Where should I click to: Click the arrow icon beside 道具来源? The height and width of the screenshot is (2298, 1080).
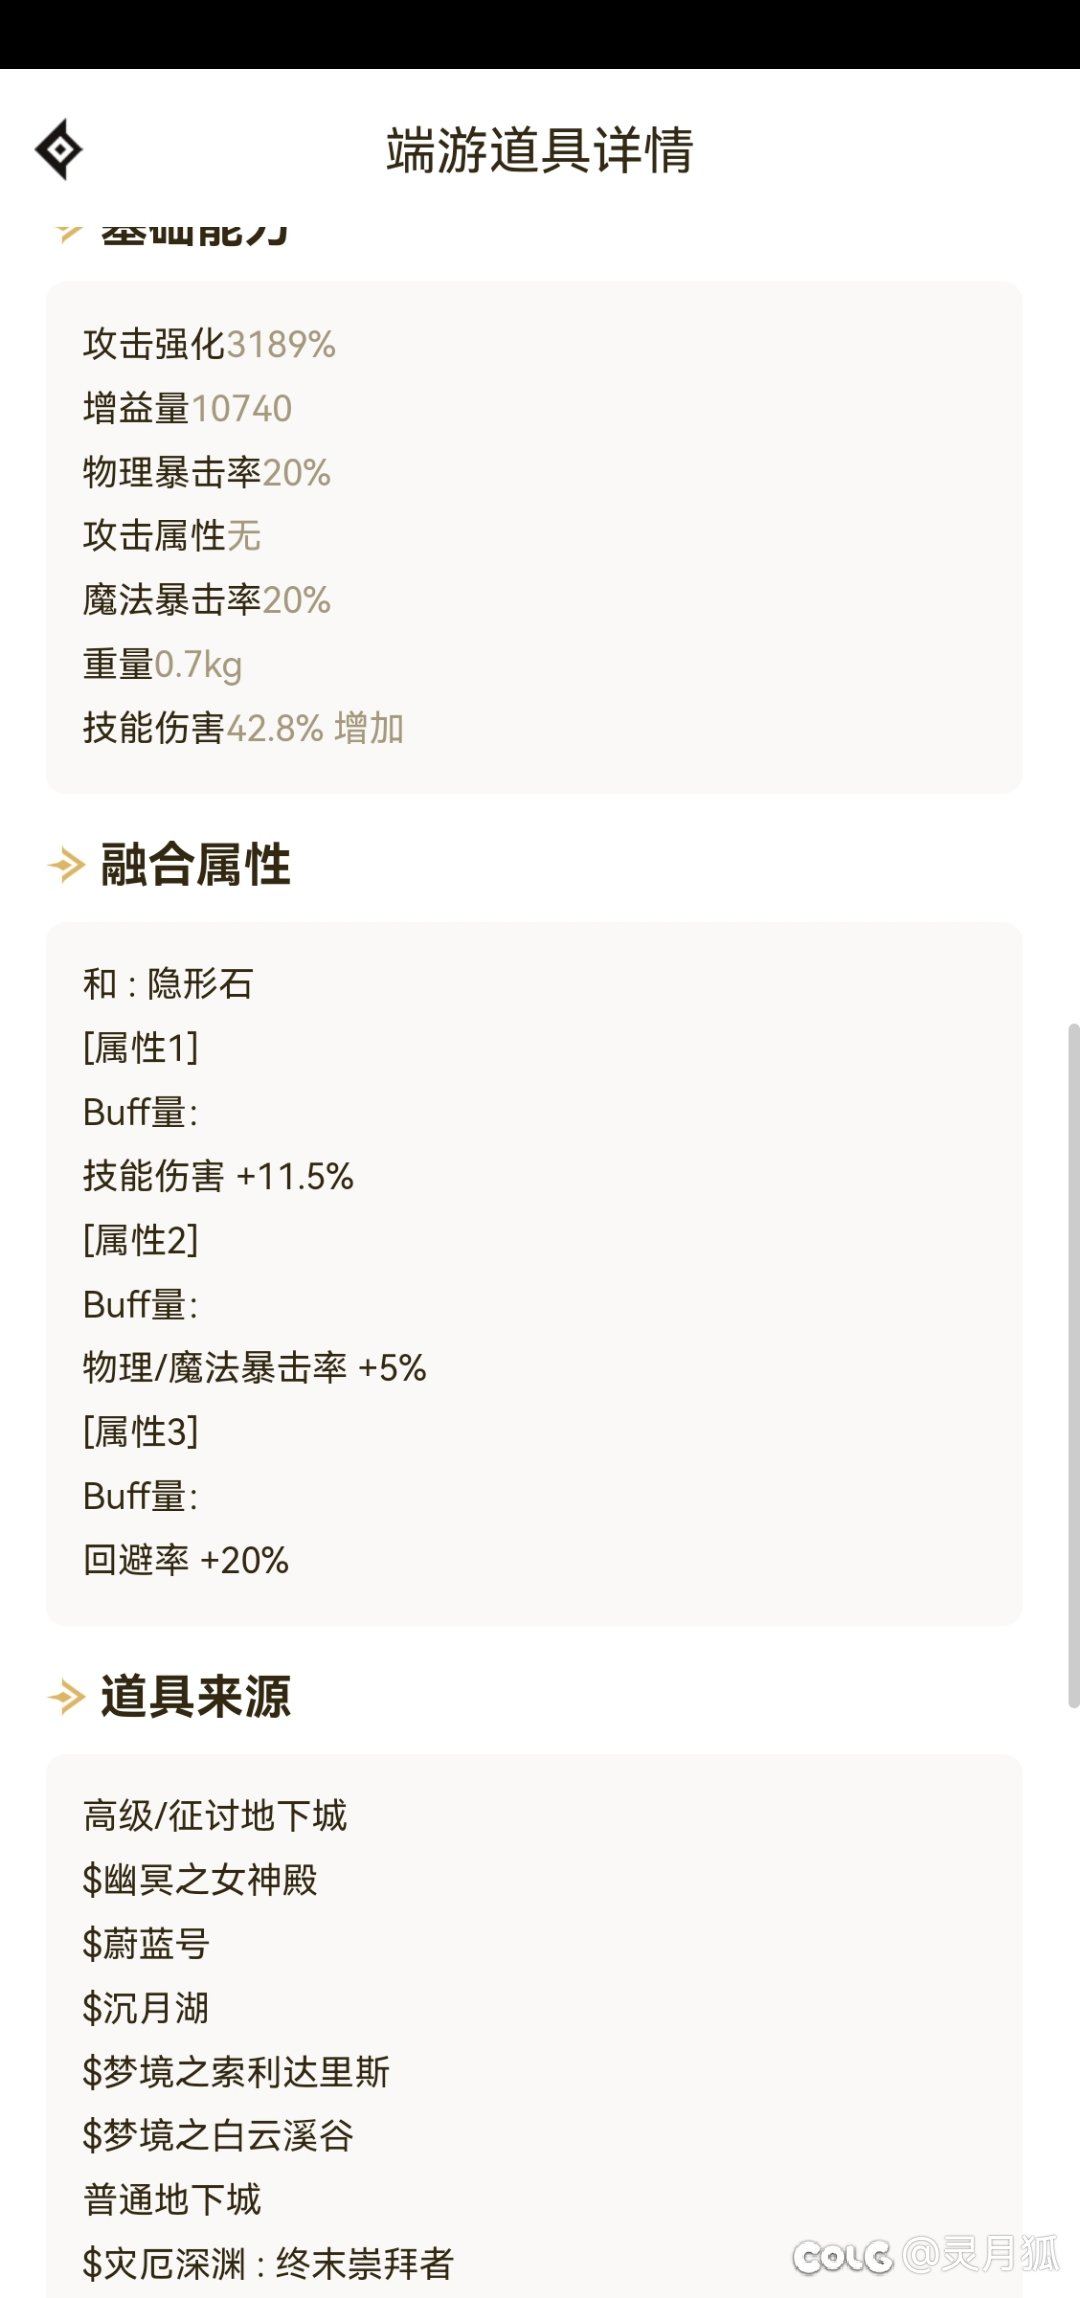click(67, 1697)
